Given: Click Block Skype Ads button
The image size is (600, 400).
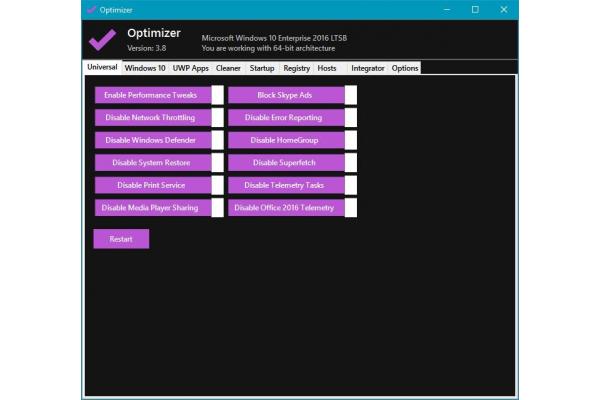Looking at the screenshot, I should (286, 95).
